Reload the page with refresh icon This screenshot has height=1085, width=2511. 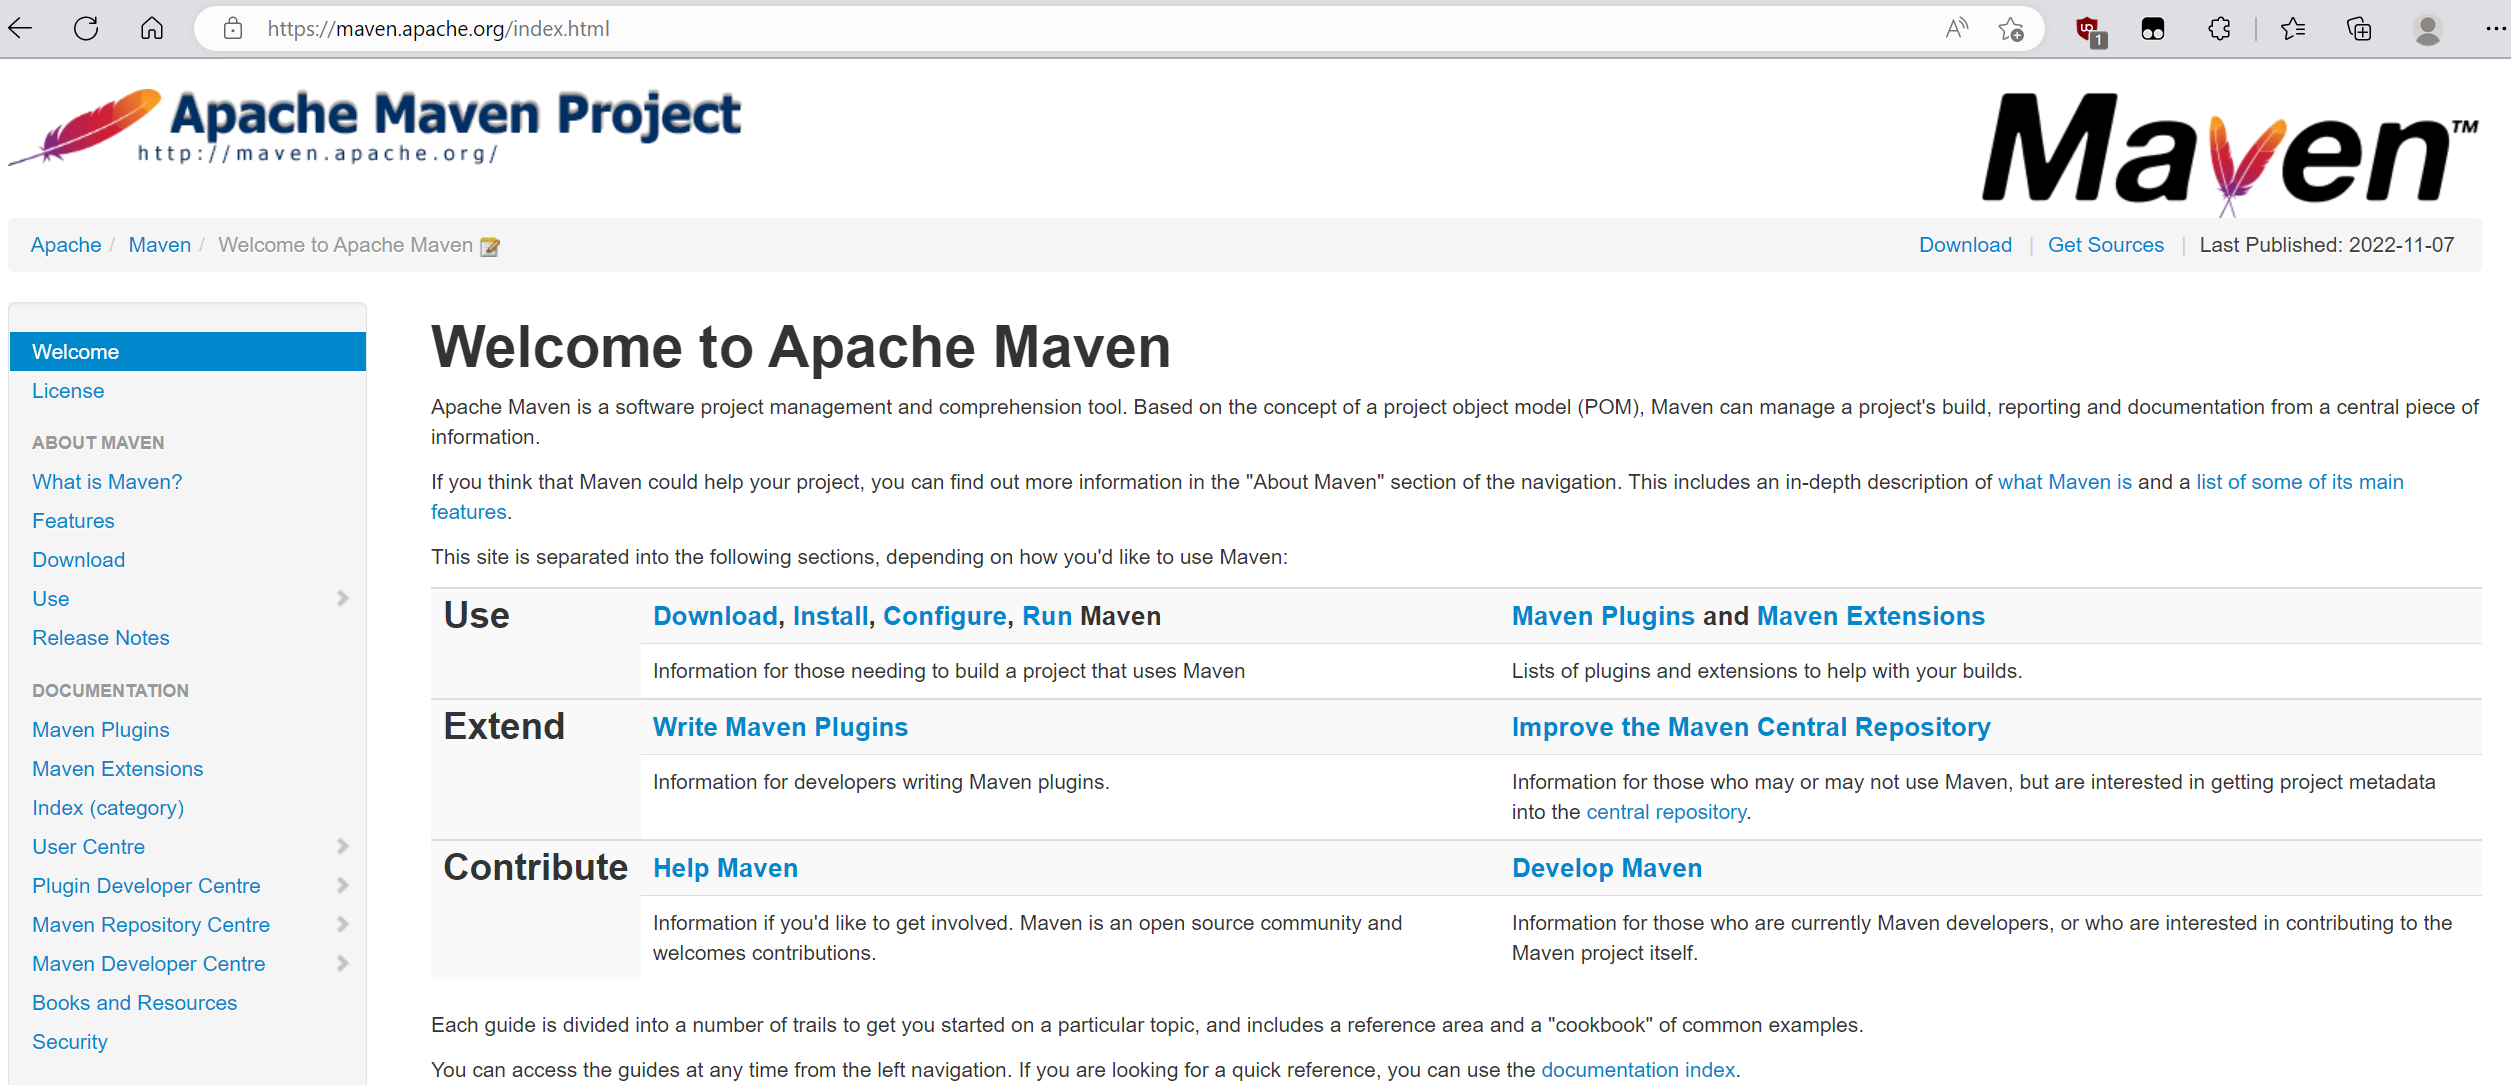pos(86,28)
